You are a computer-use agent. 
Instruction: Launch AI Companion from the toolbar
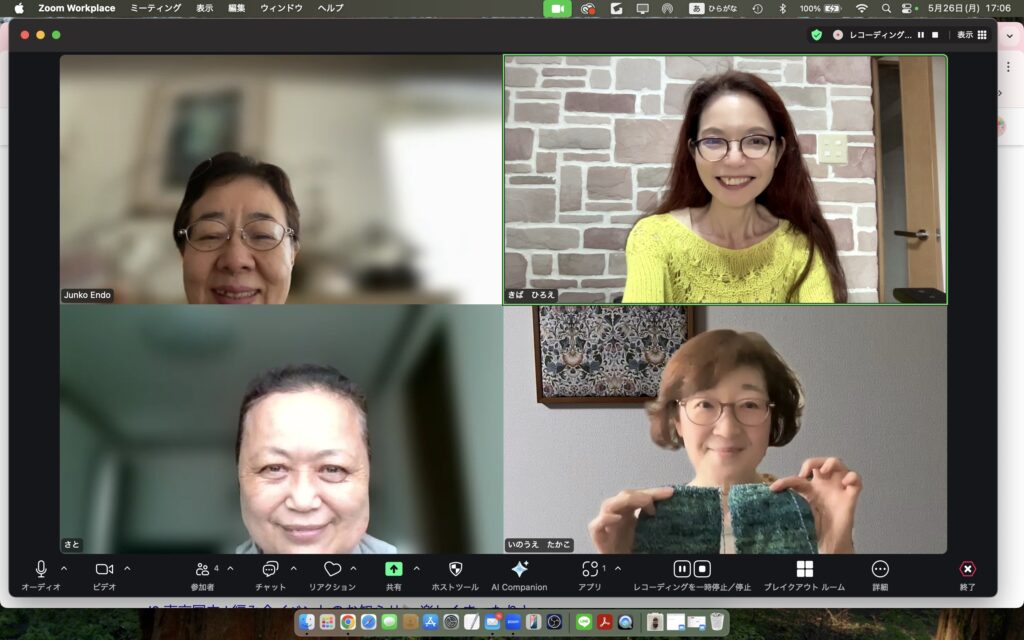click(x=519, y=569)
